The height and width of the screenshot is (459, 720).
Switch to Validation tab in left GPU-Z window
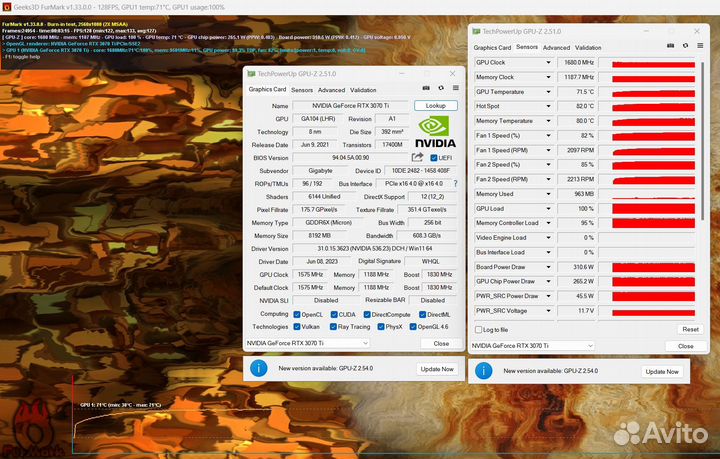(x=363, y=90)
